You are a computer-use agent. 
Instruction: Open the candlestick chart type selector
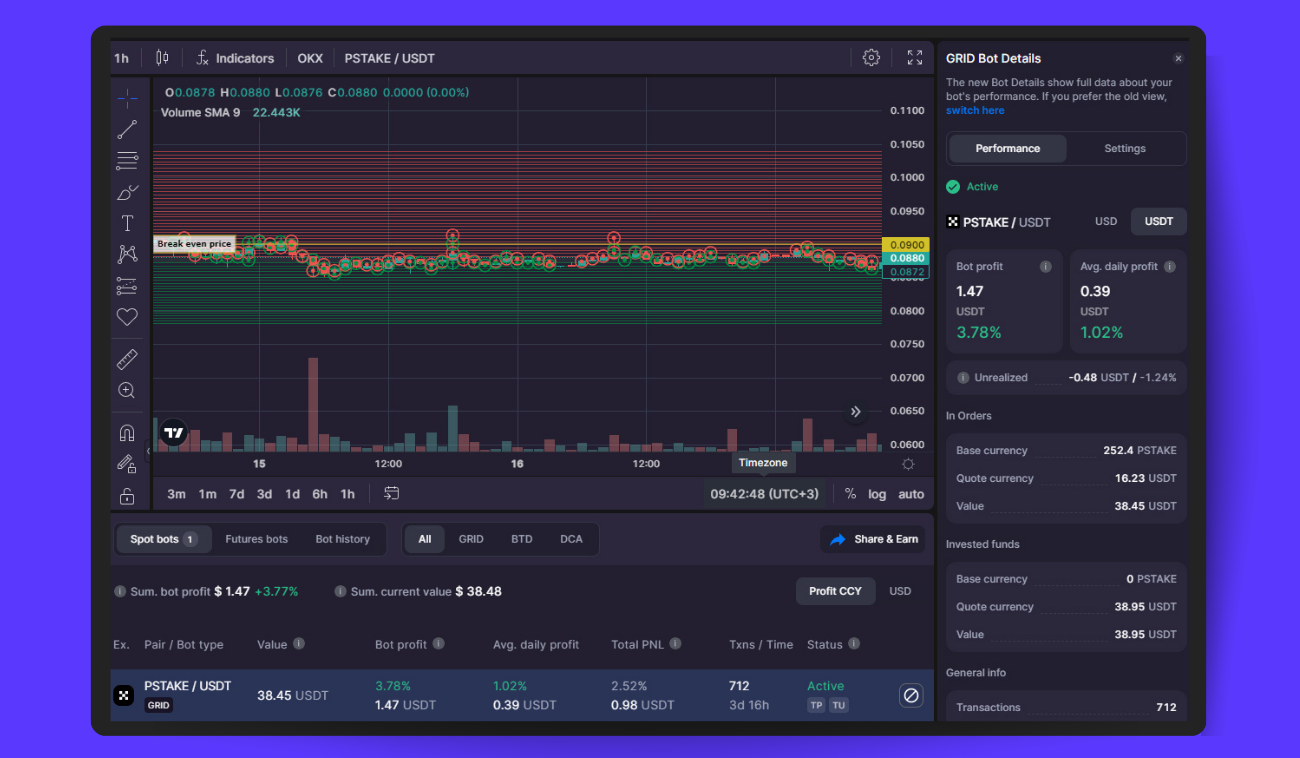[163, 58]
